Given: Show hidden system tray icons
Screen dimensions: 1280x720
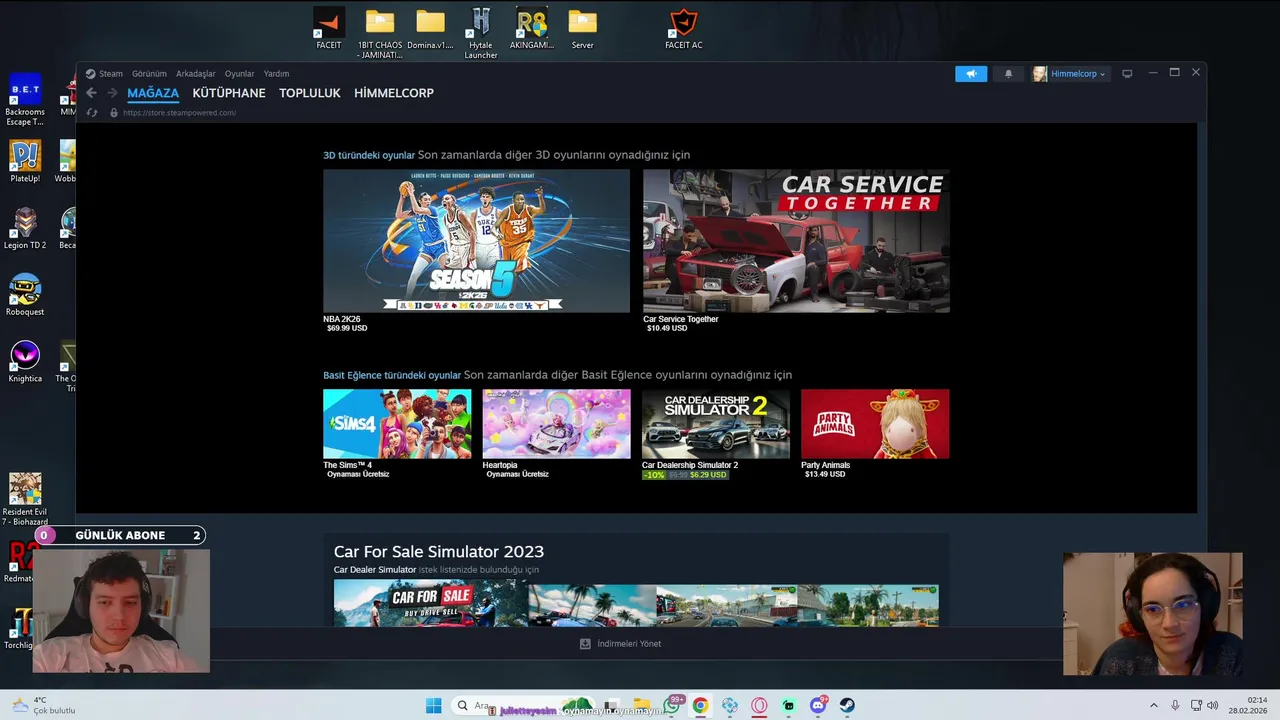Looking at the screenshot, I should coord(1153,706).
